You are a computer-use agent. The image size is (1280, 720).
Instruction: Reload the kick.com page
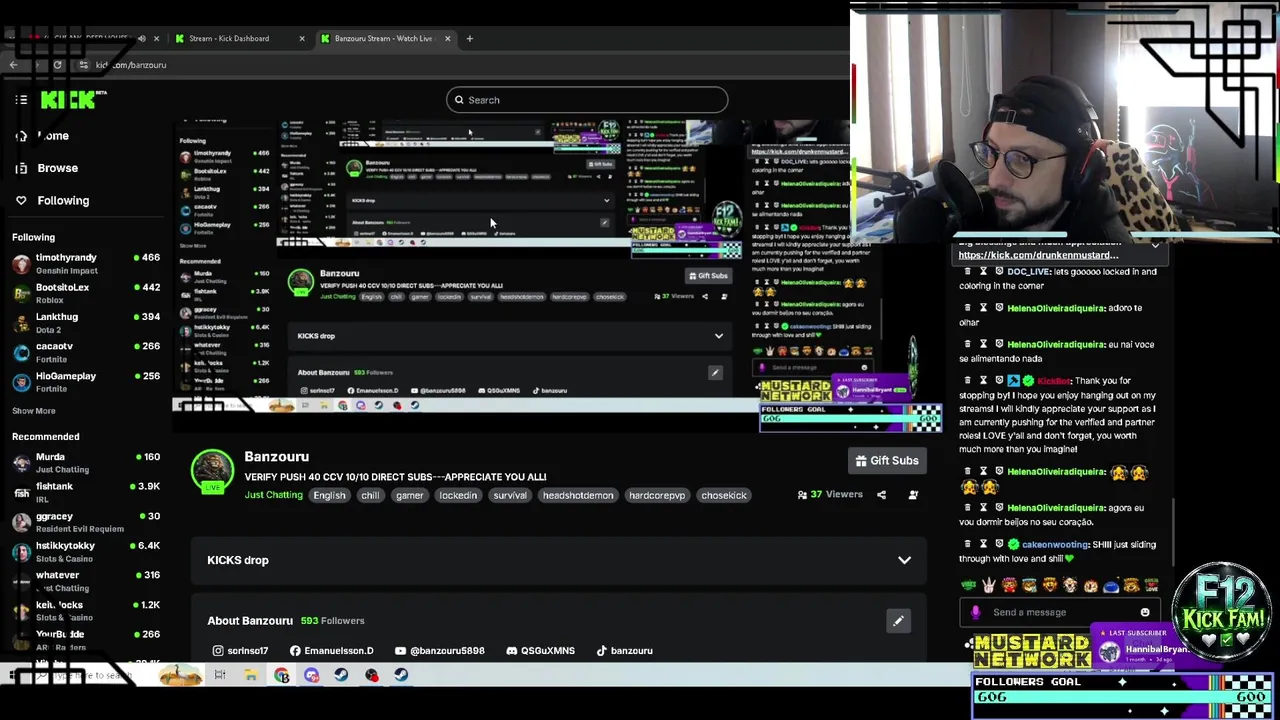58,65
